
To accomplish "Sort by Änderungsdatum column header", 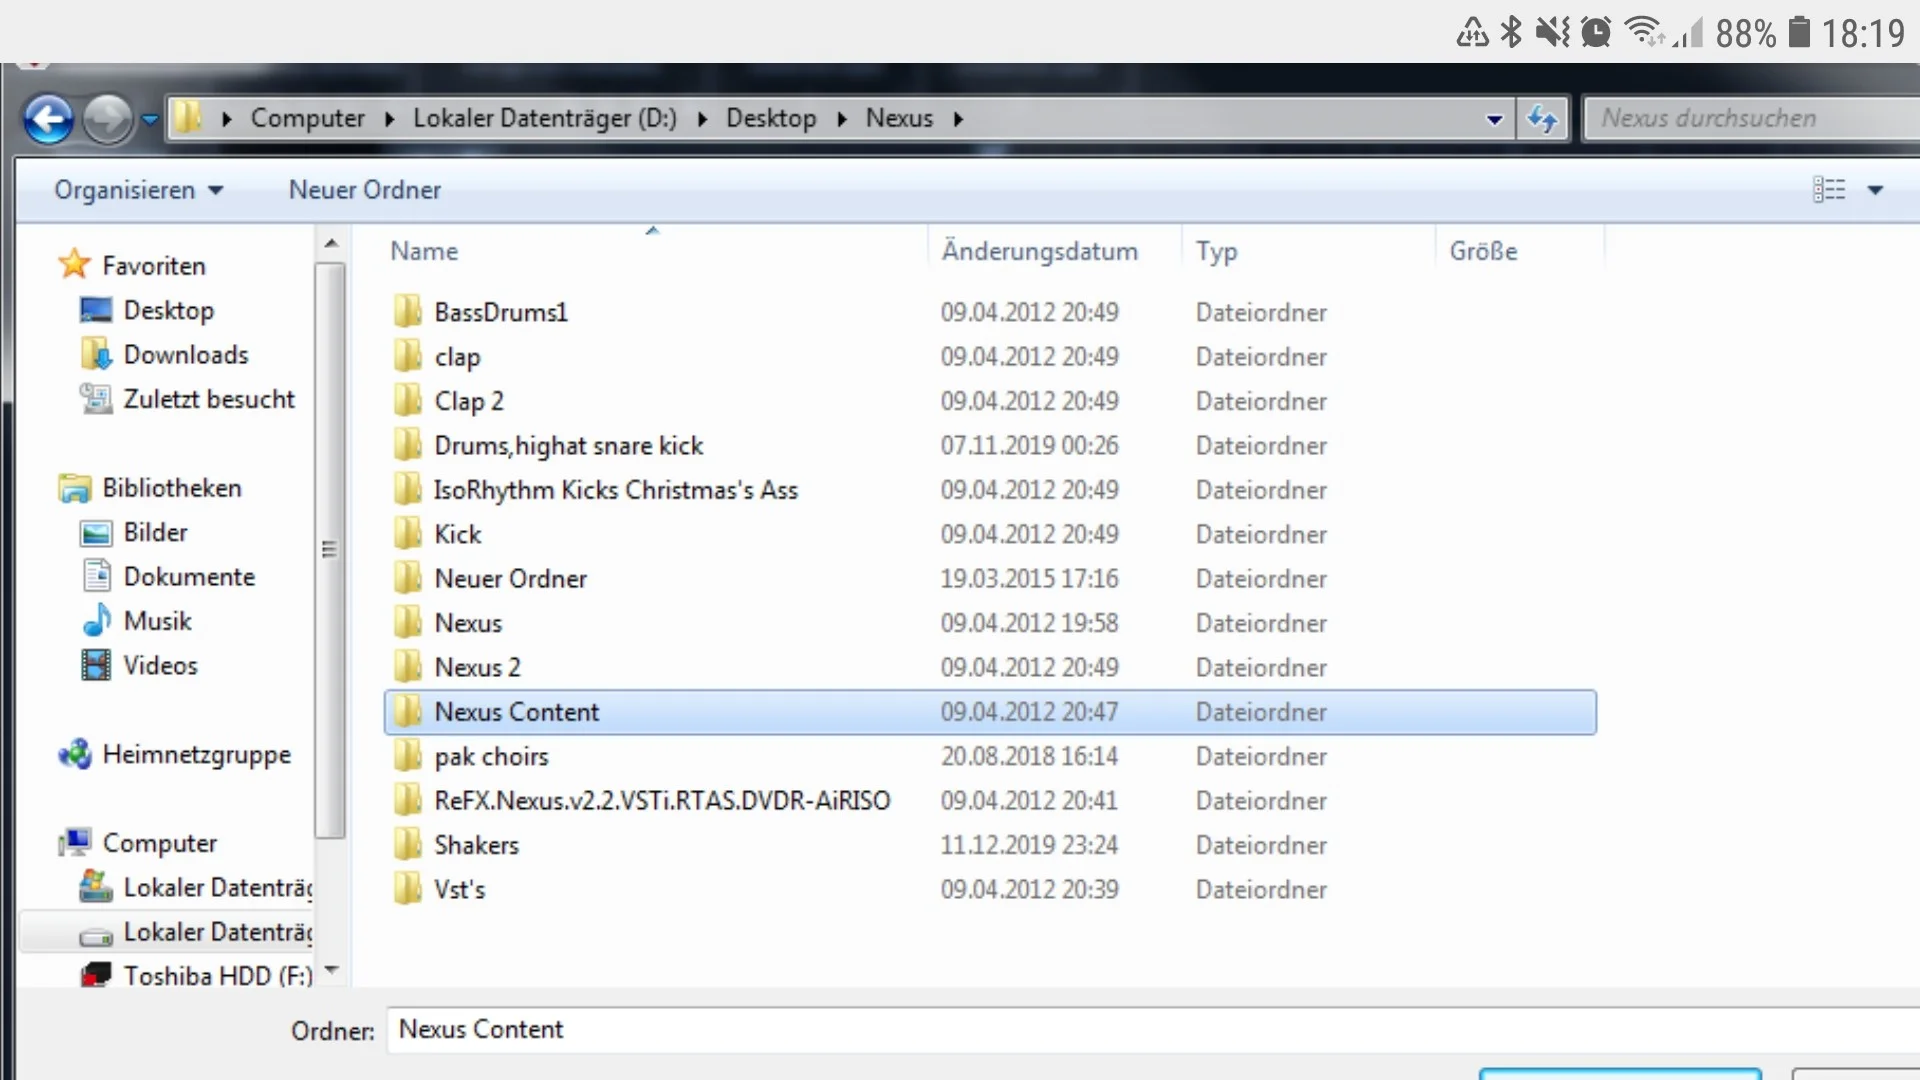I will point(1039,251).
